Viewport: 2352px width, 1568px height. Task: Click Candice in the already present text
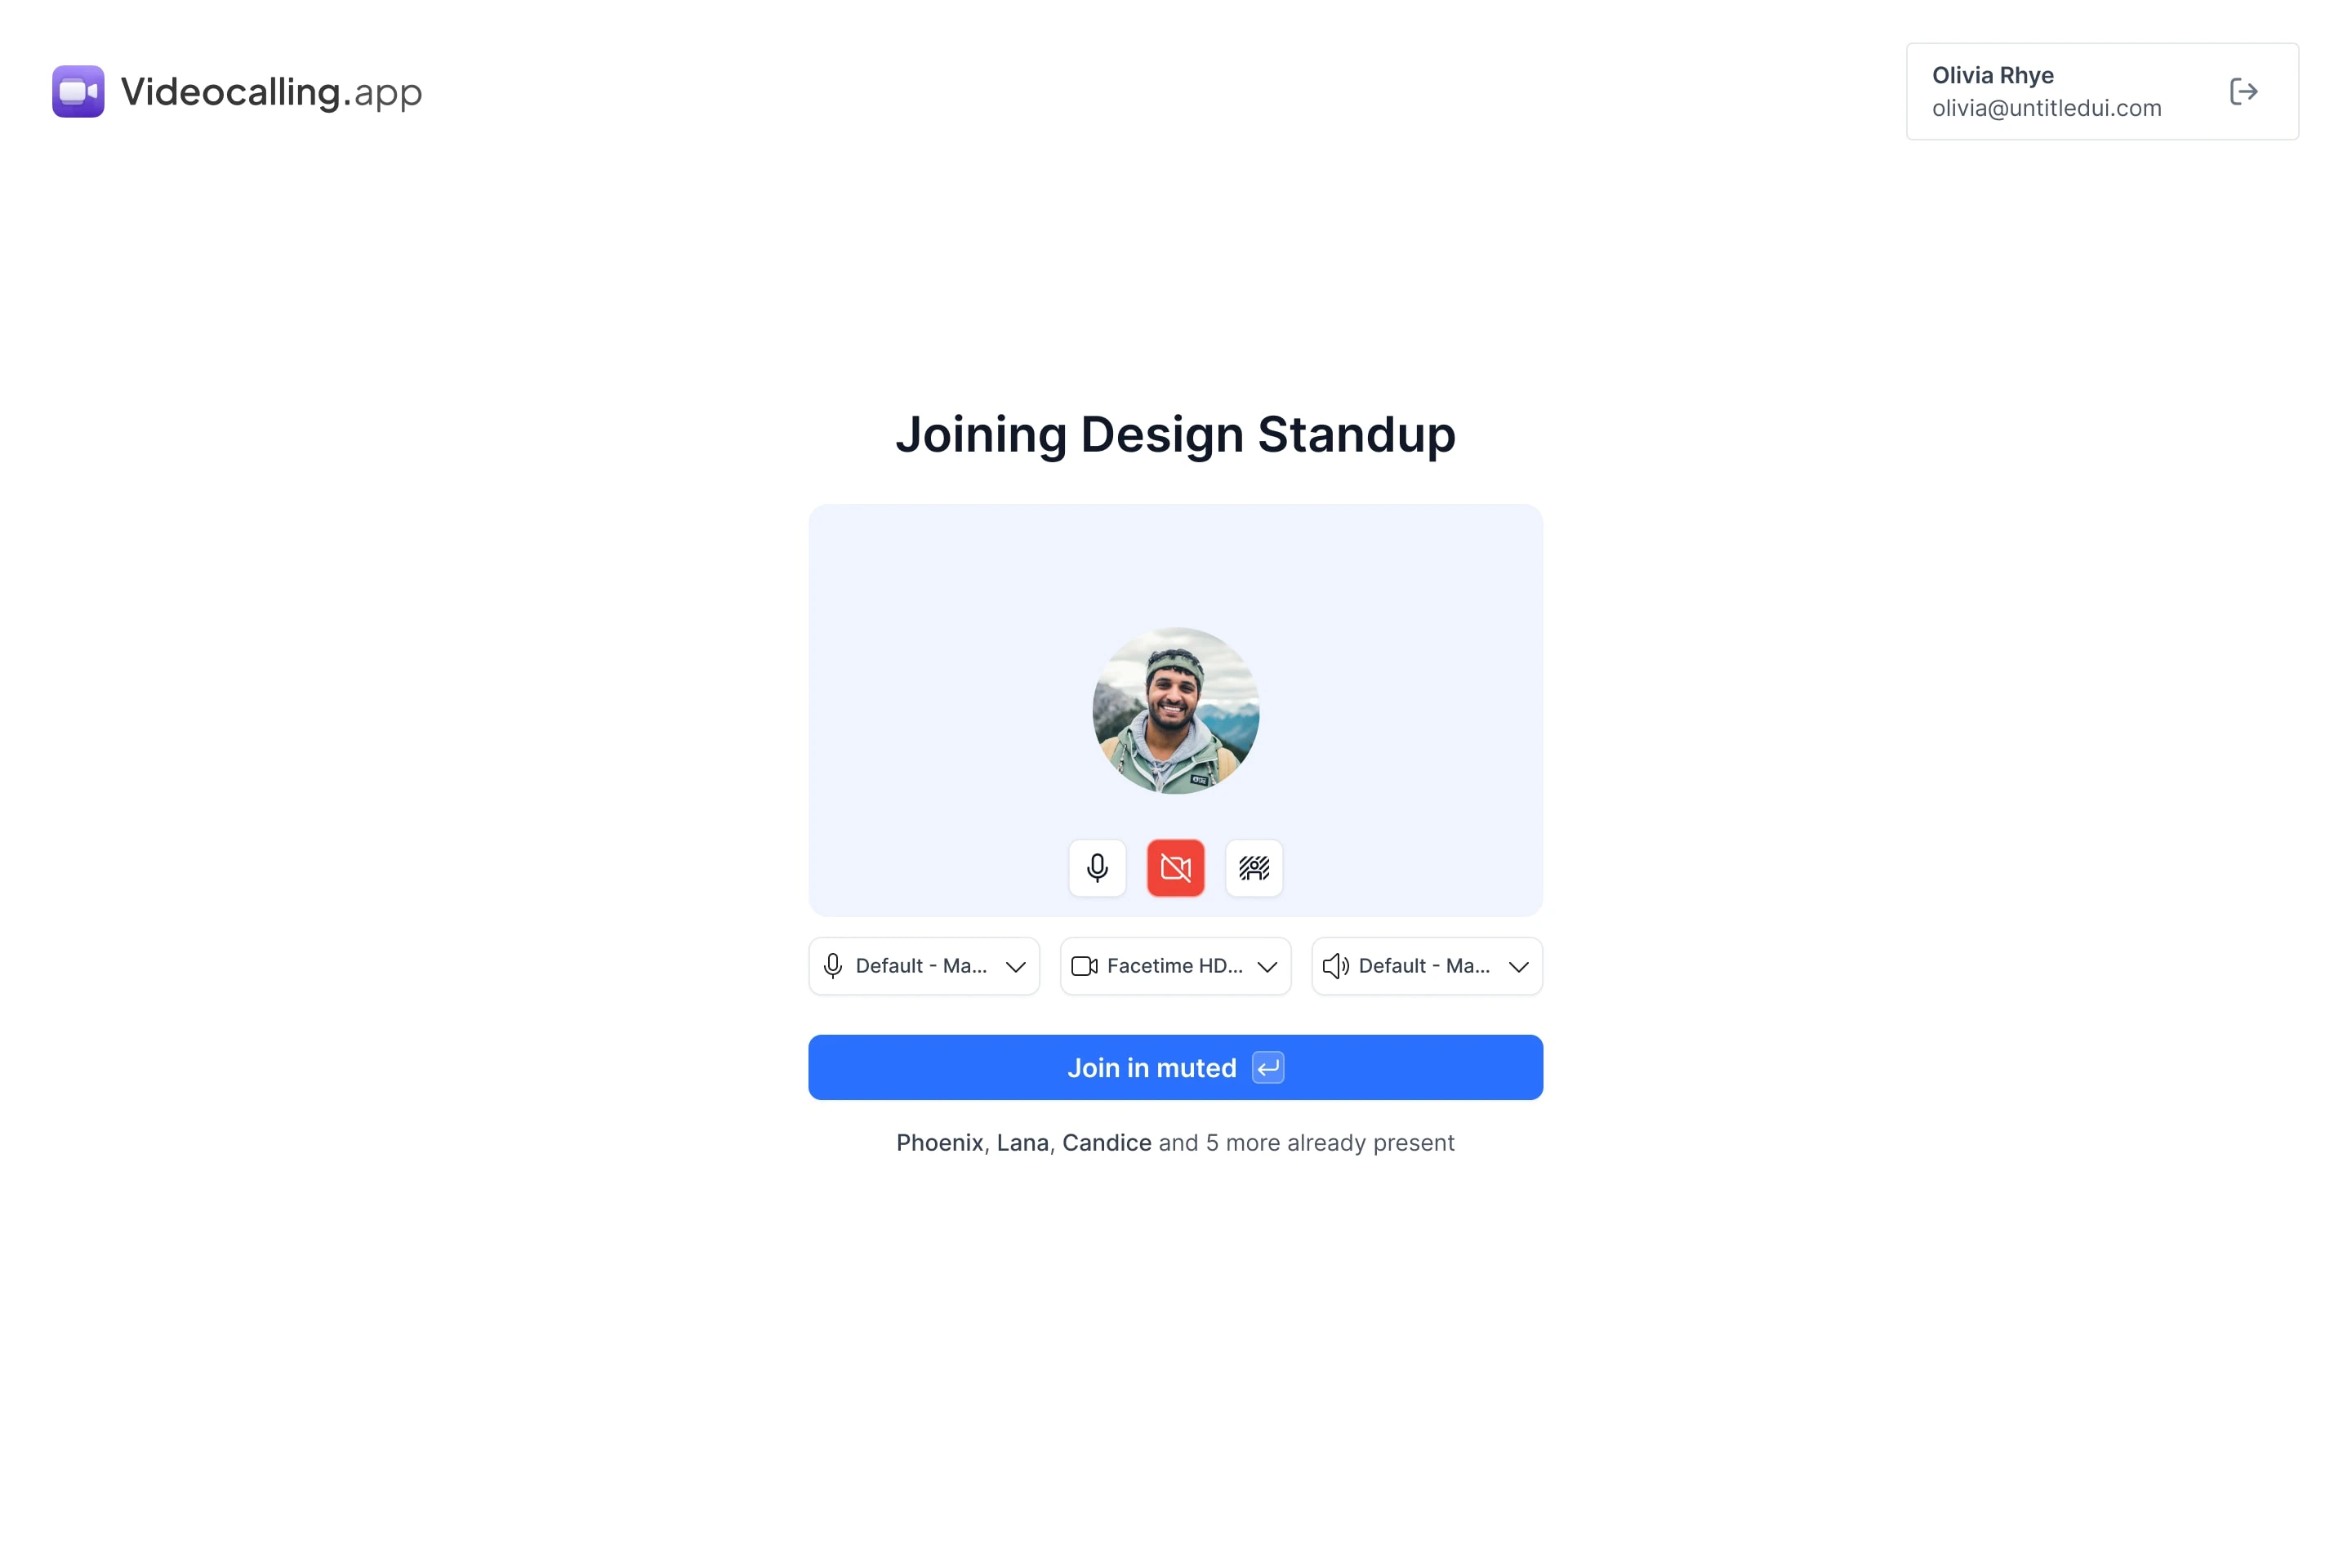tap(1106, 1142)
